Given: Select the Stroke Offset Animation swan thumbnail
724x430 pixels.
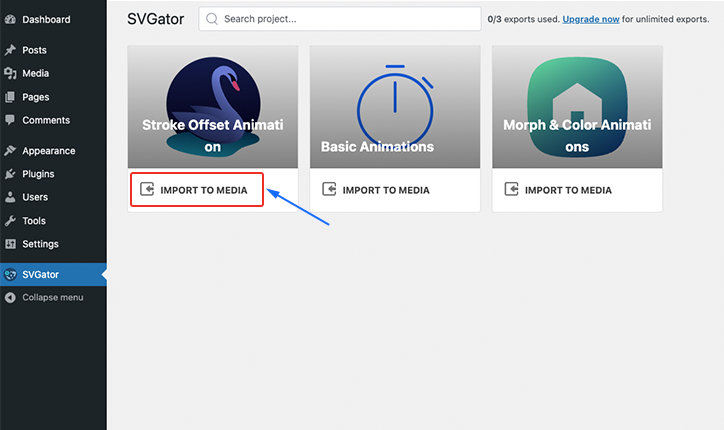Looking at the screenshot, I should coord(213,107).
